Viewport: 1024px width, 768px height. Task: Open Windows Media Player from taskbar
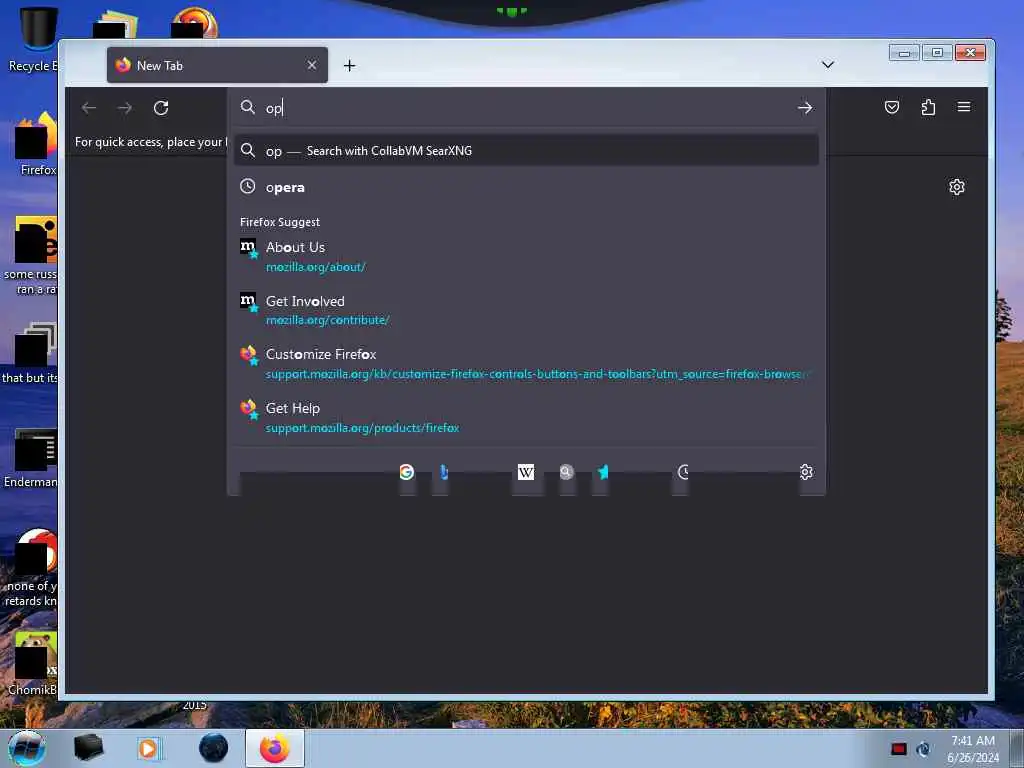[x=148, y=748]
